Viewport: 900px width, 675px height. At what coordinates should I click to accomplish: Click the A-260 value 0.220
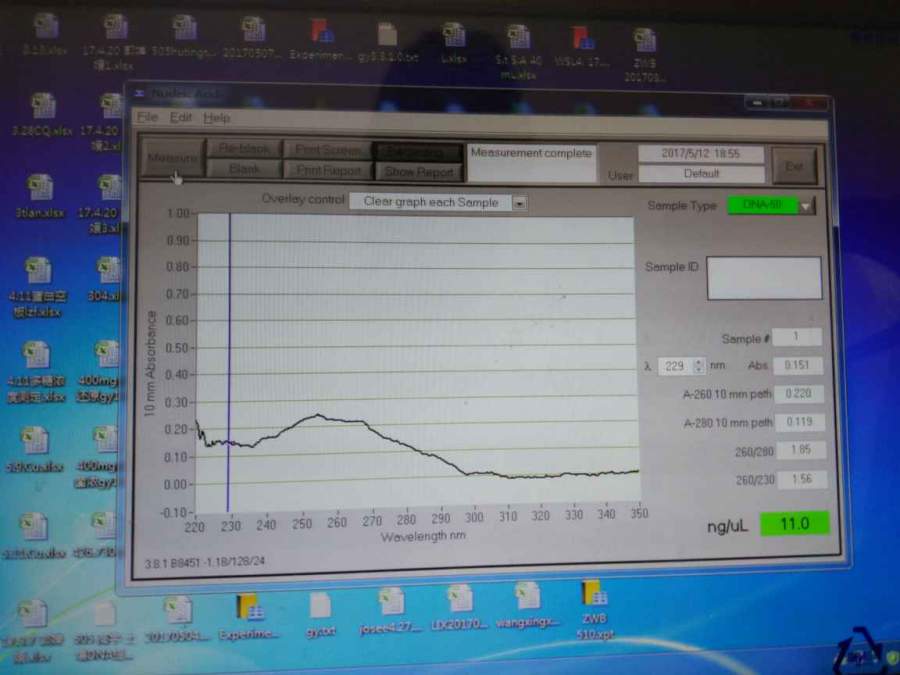(798, 393)
